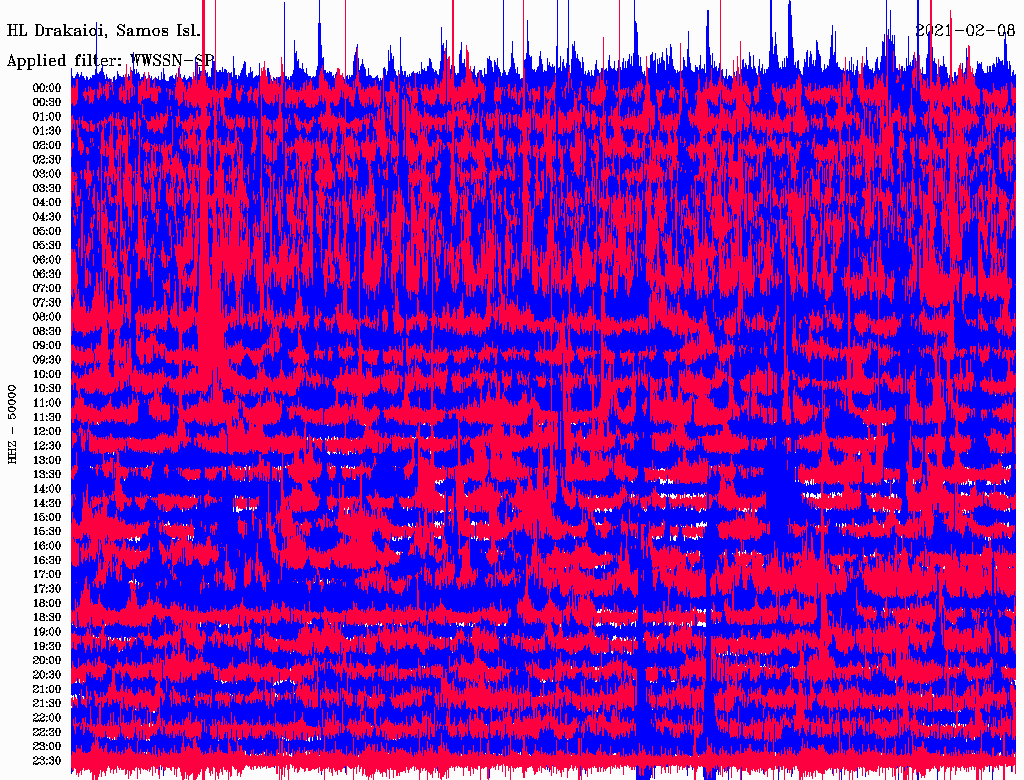Click the date label 2021-02-08
The image size is (1024, 780).
click(x=963, y=30)
